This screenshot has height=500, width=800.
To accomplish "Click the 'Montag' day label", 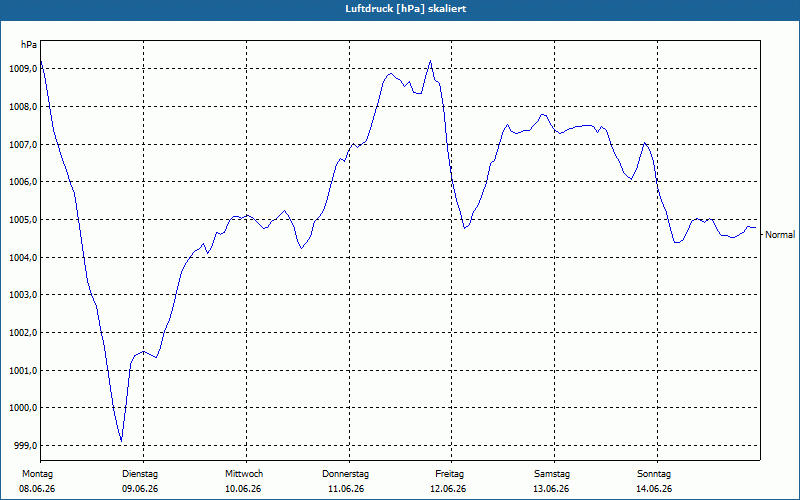I will [37, 474].
